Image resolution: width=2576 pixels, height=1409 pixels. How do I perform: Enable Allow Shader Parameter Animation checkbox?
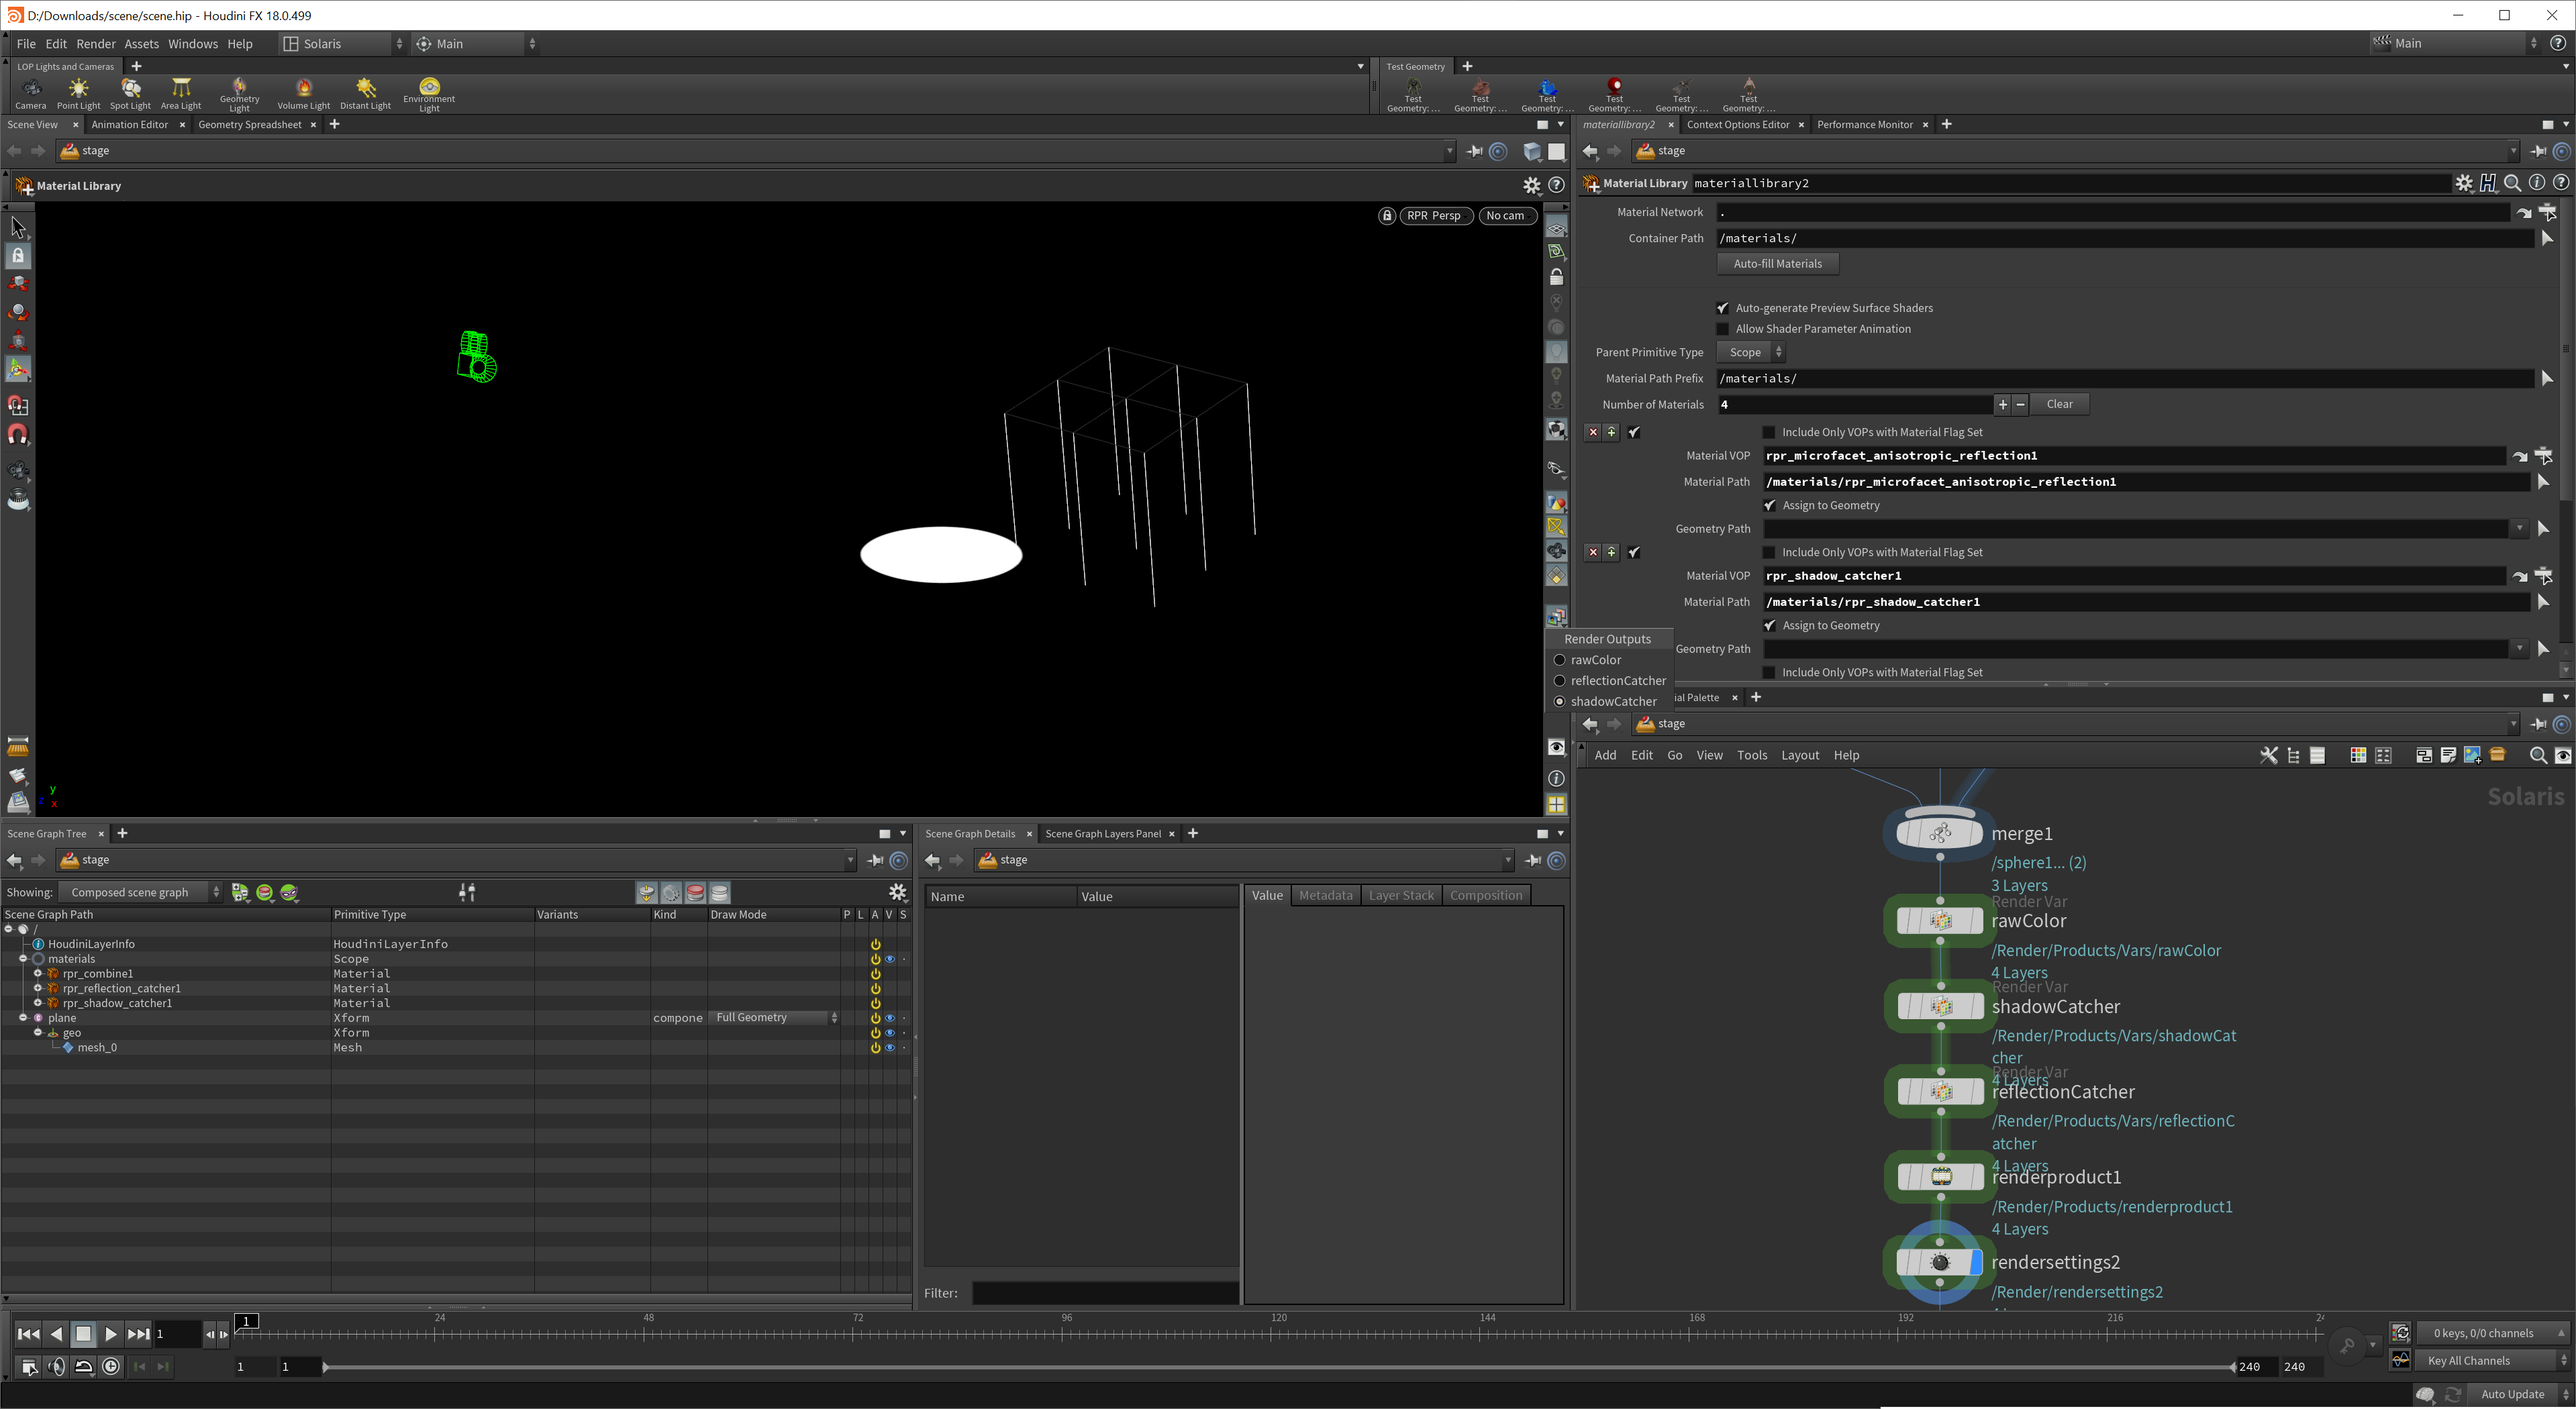pos(1722,329)
